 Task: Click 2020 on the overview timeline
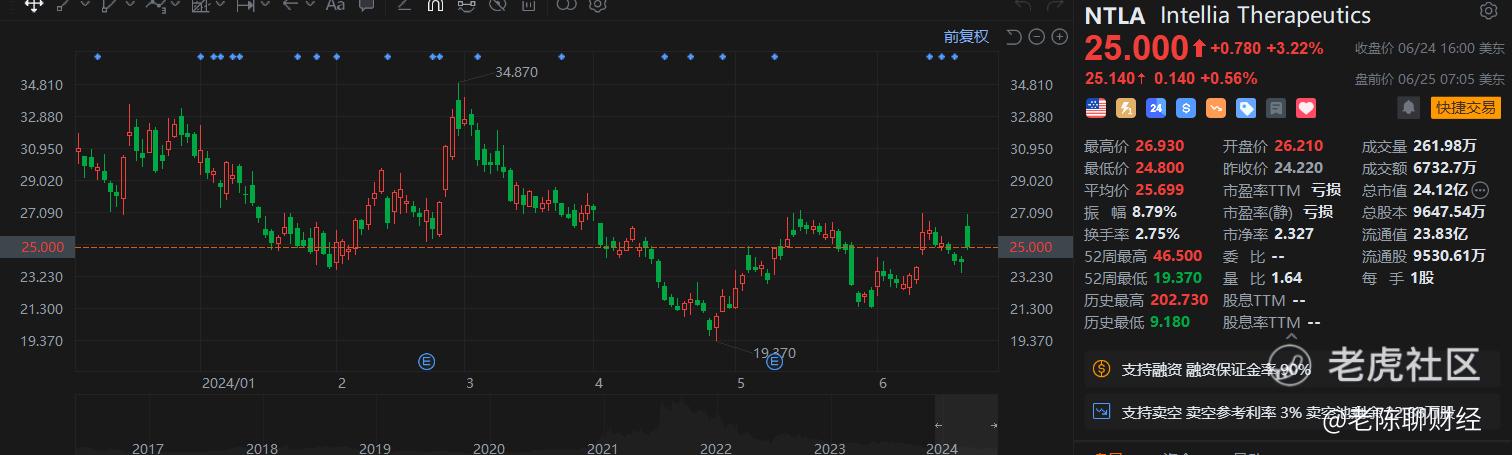[488, 449]
